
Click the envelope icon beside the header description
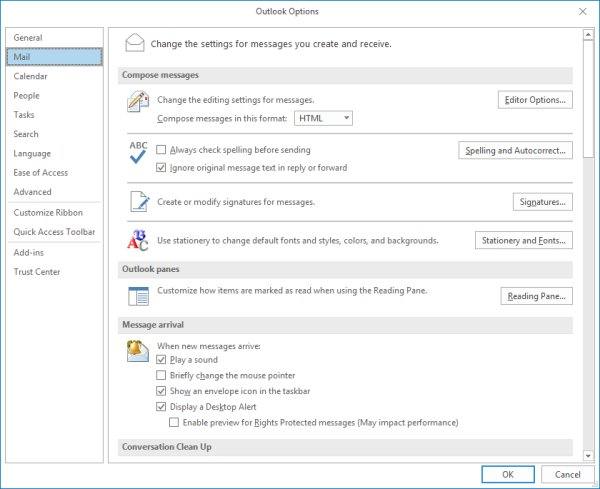135,43
